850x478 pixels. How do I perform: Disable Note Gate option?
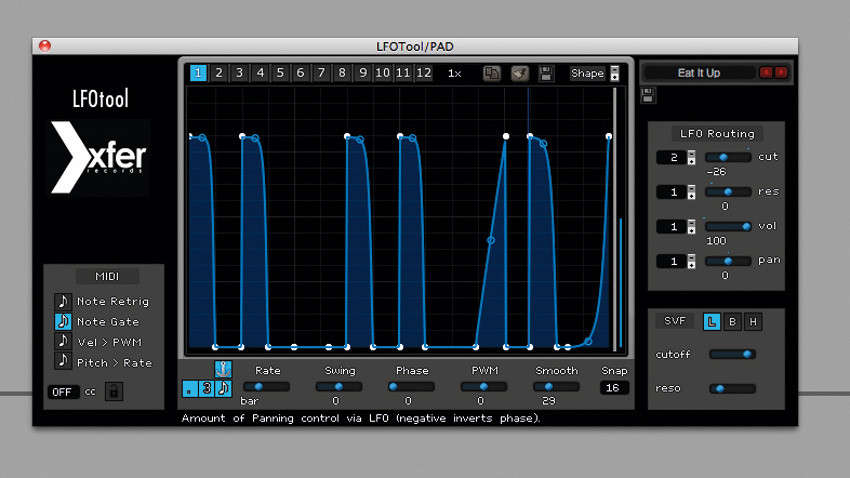63,322
